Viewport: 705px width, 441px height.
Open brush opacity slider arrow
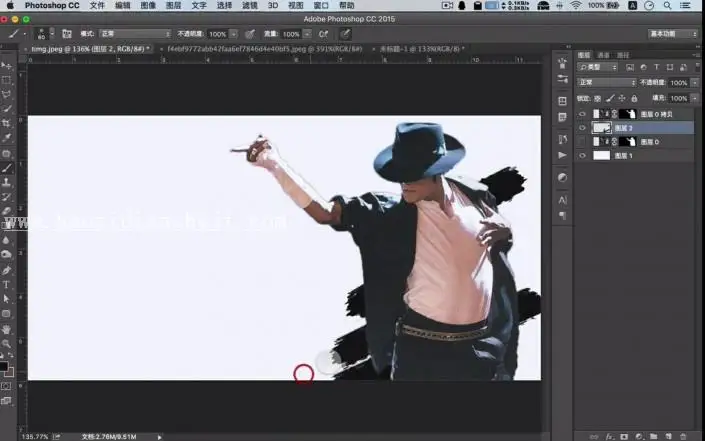234,34
